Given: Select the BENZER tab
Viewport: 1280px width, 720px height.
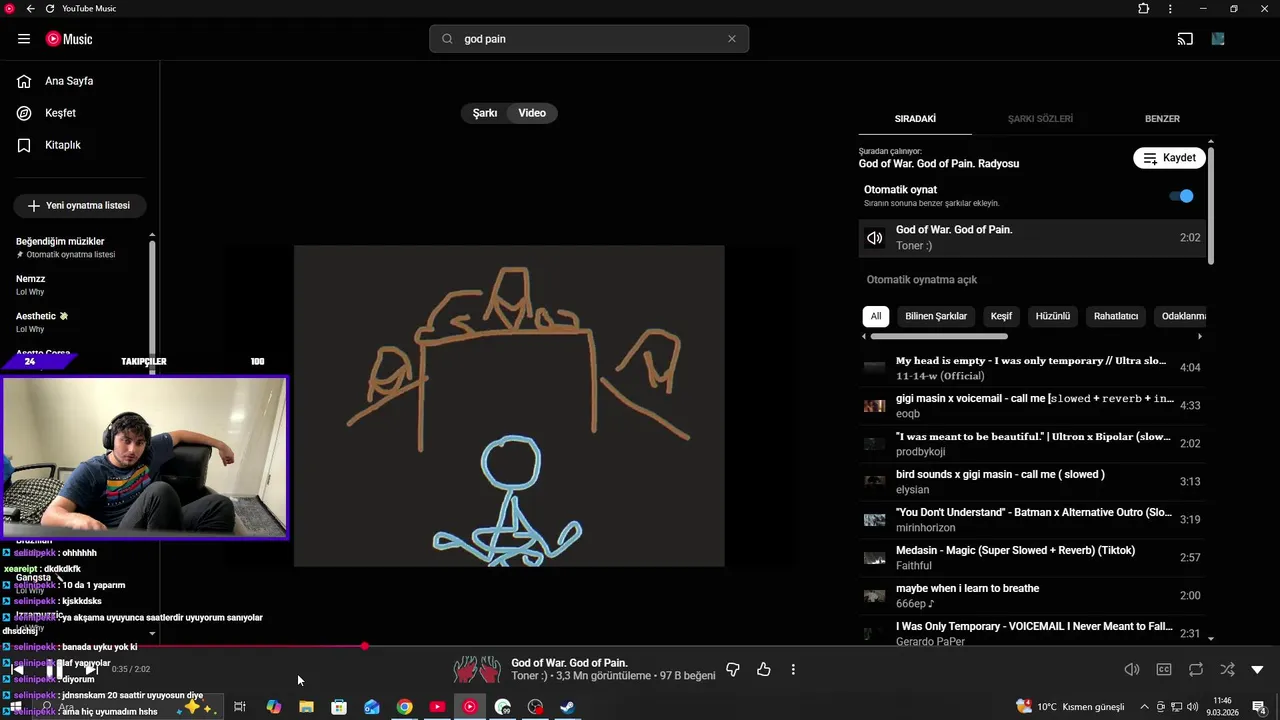Looking at the screenshot, I should (1162, 119).
